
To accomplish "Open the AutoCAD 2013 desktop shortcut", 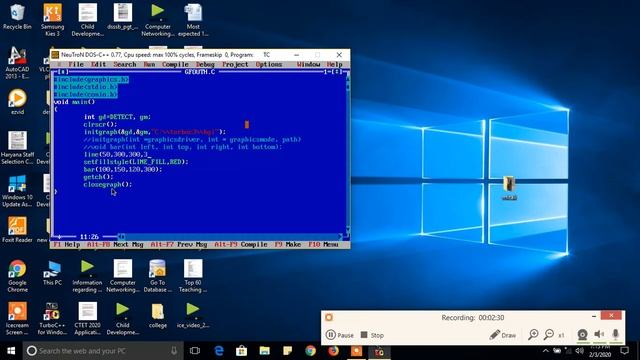I will pos(17,62).
